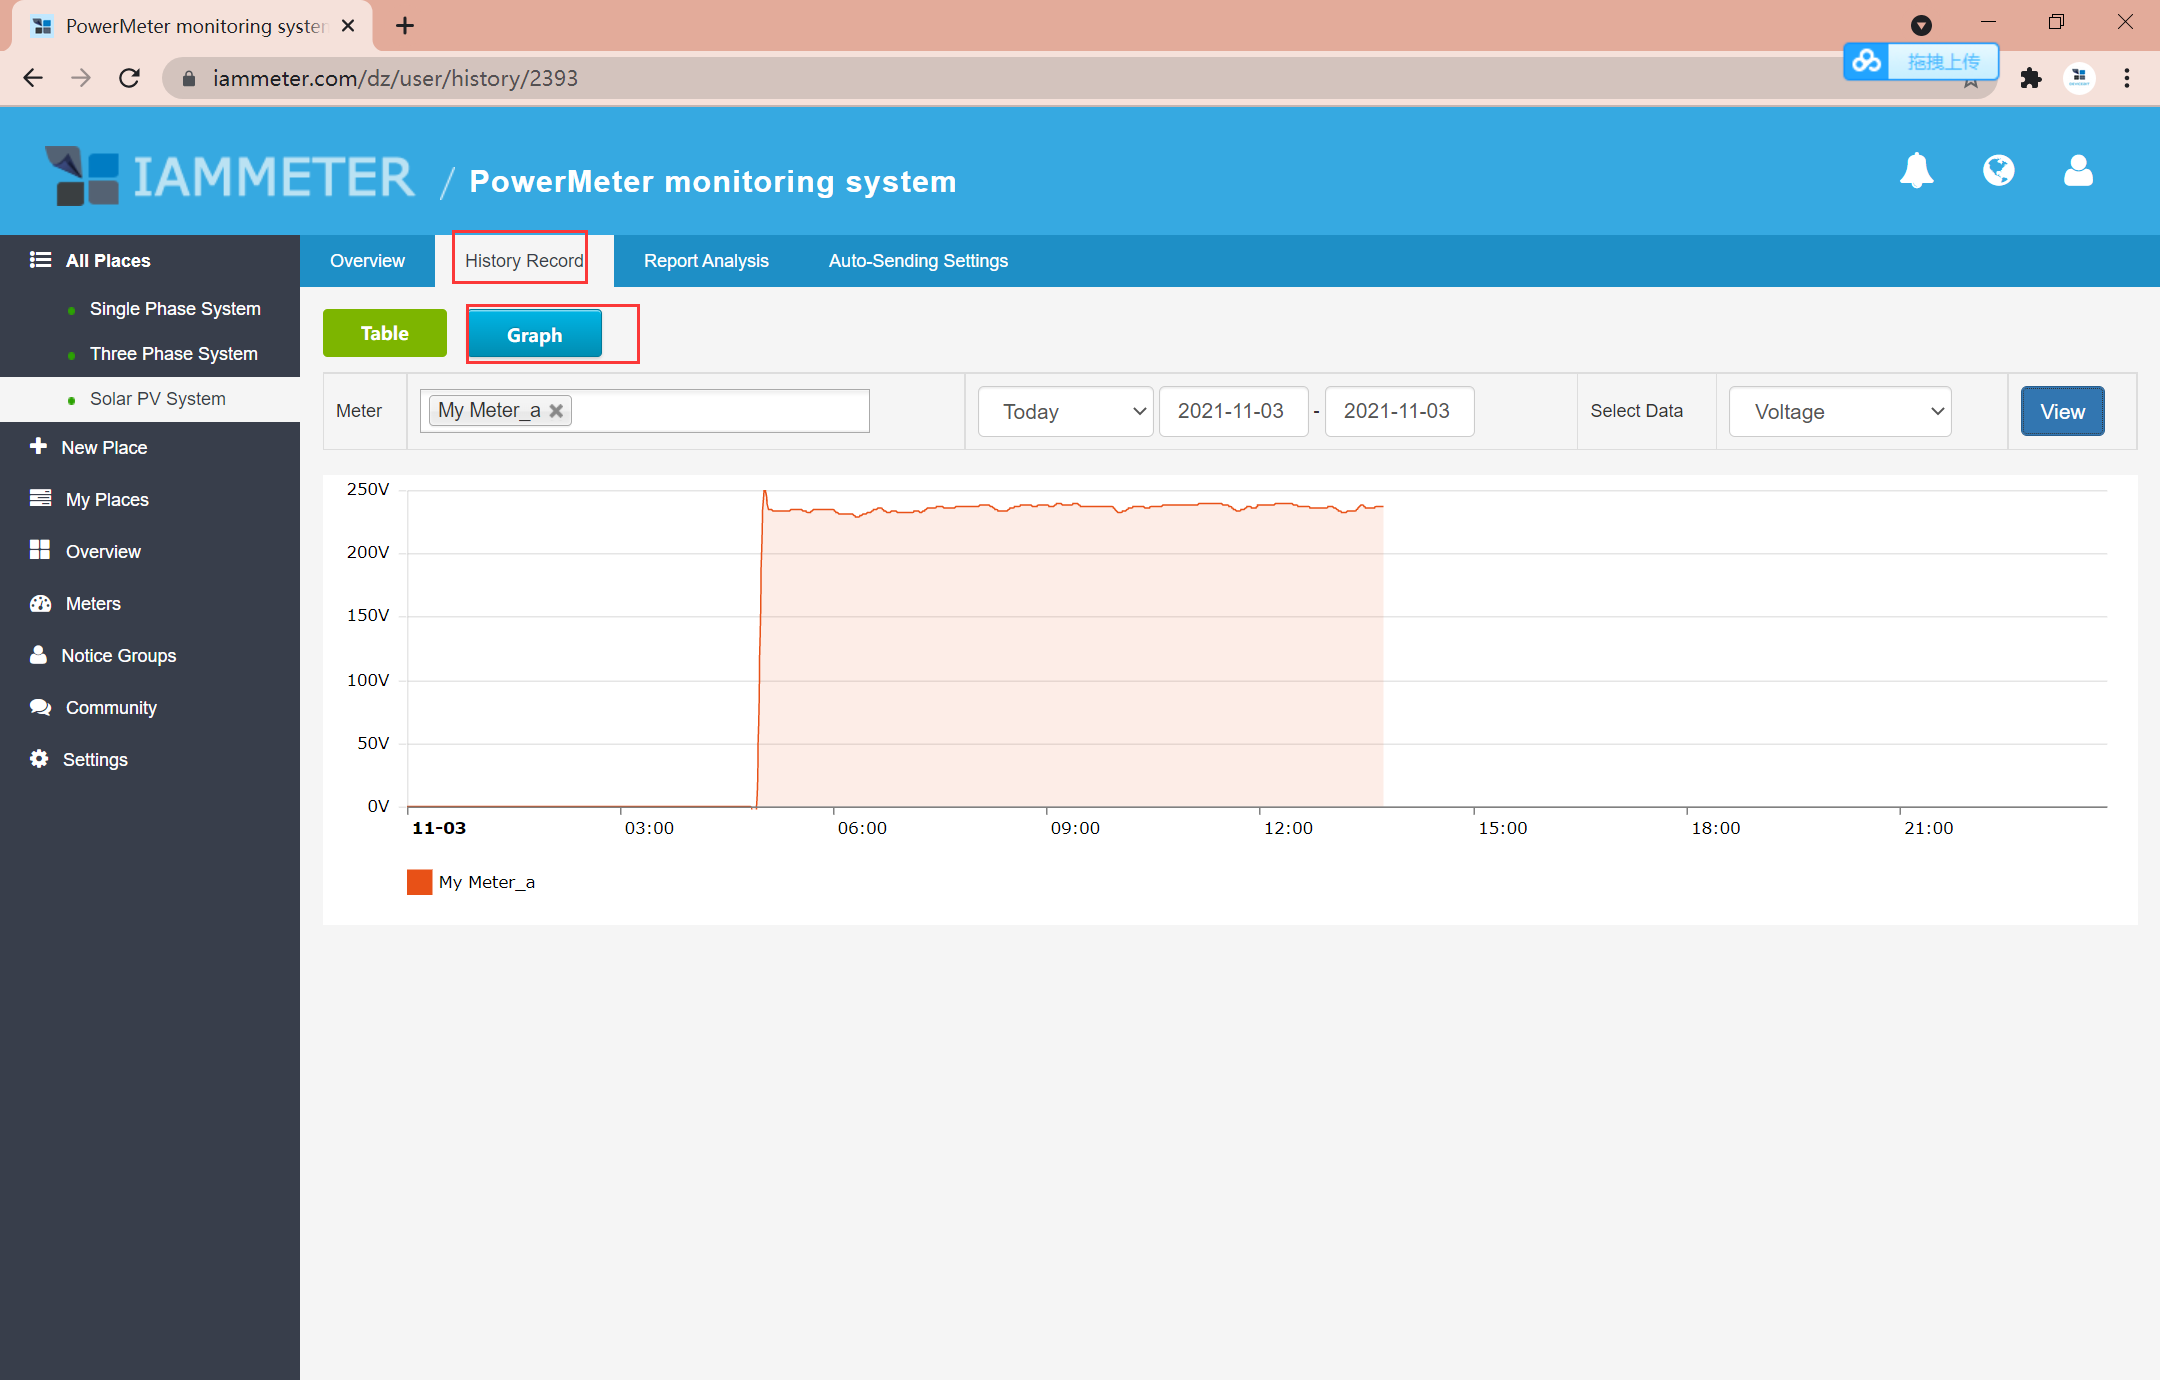Image resolution: width=2160 pixels, height=1380 pixels.
Task: Click the Notice Groups person icon
Action: (x=39, y=655)
